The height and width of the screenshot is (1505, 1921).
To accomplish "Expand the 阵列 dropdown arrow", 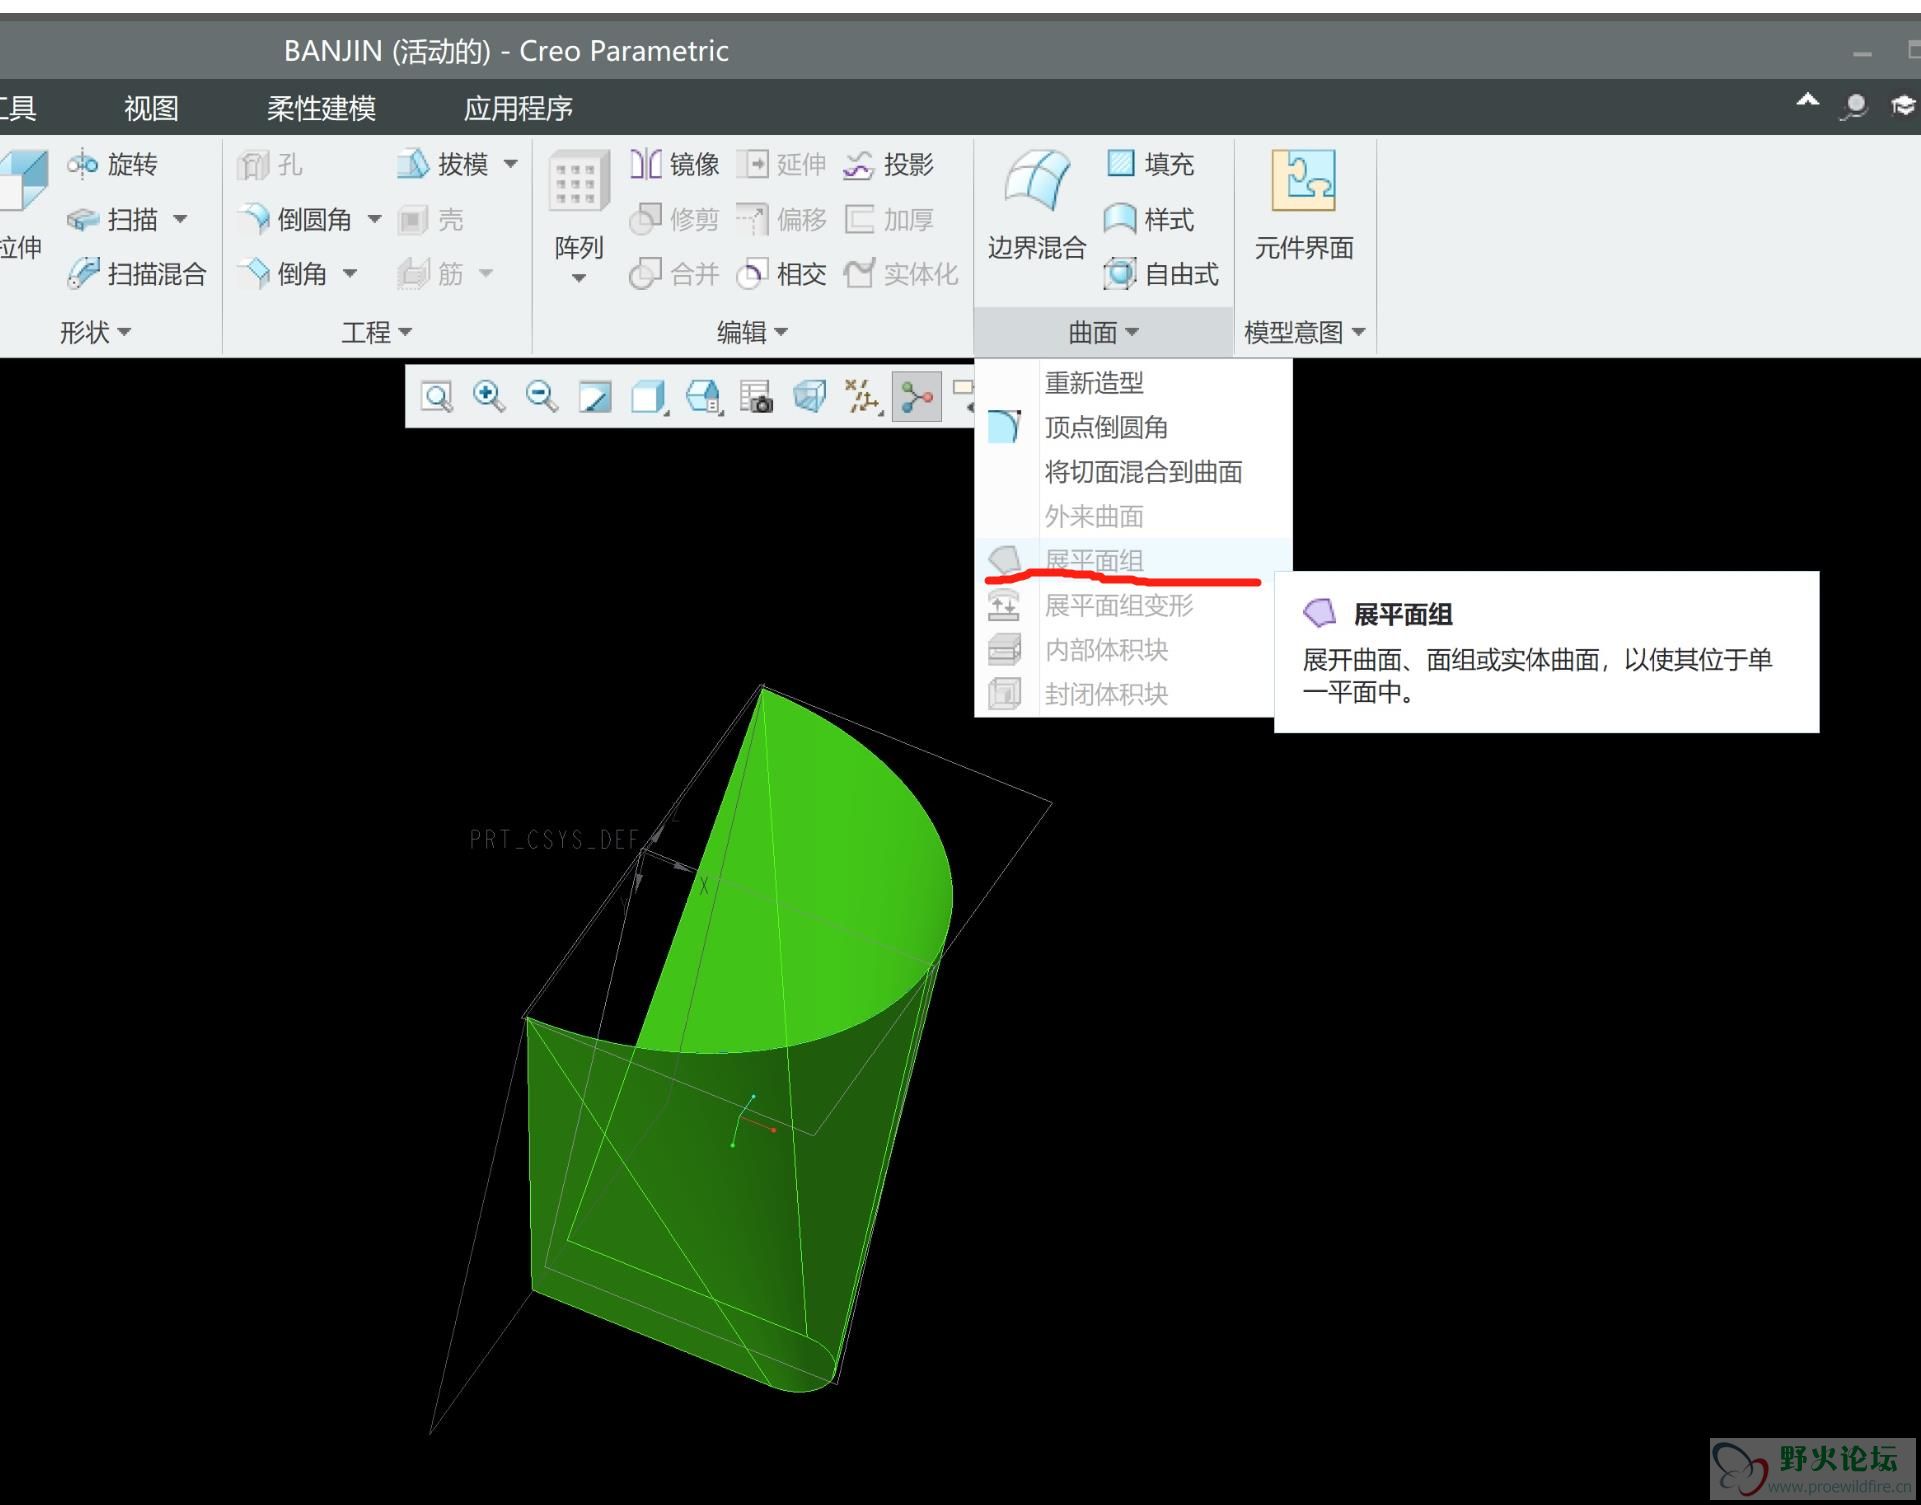I will 579,279.
